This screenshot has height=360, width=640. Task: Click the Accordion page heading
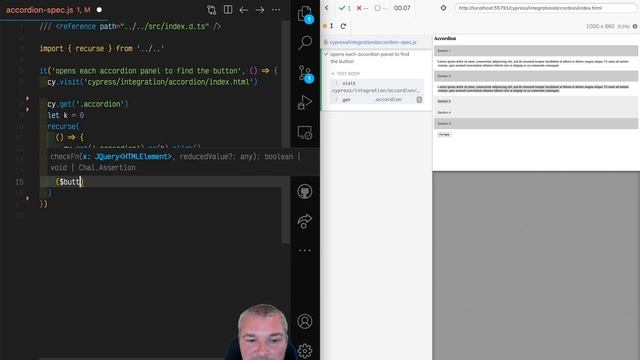click(x=445, y=38)
